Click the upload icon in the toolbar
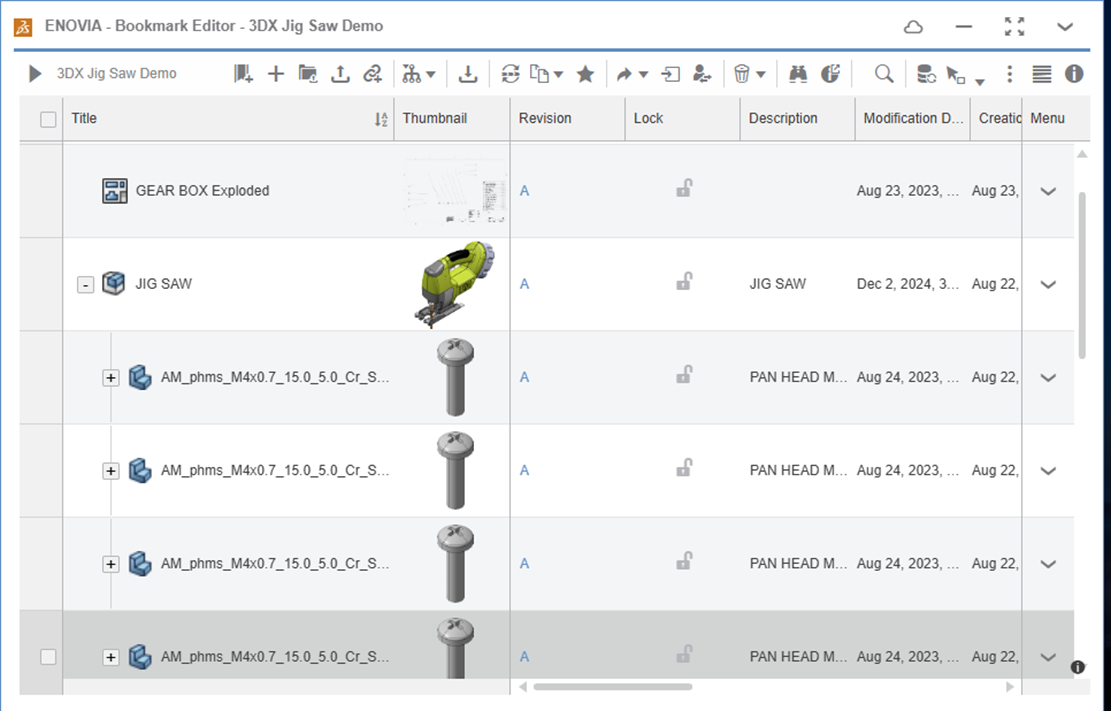 click(340, 74)
